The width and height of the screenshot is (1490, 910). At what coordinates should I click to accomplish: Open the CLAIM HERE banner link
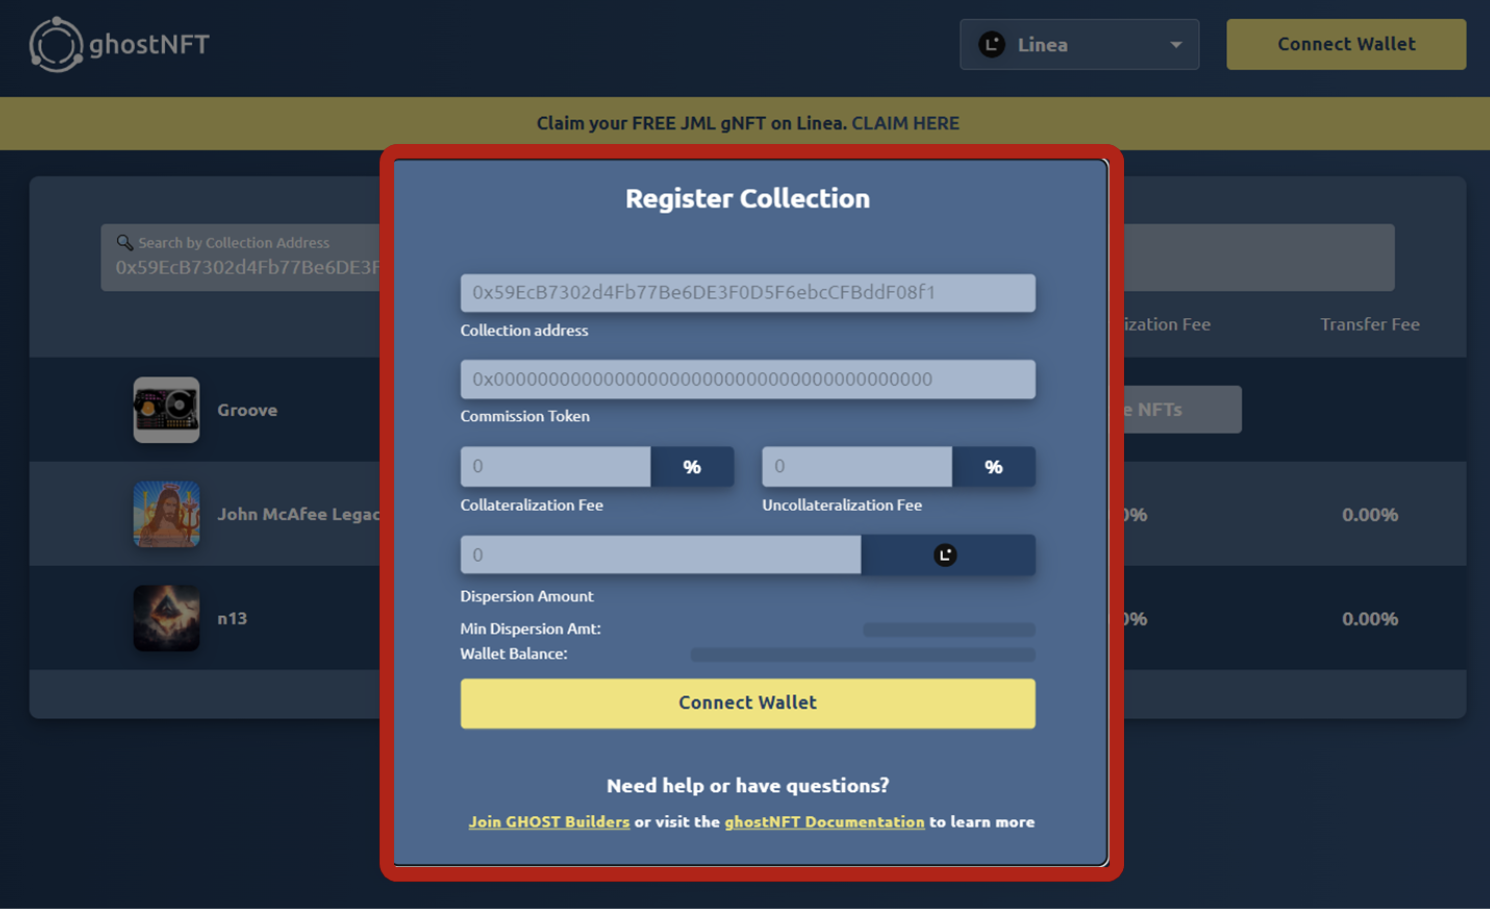pos(905,123)
